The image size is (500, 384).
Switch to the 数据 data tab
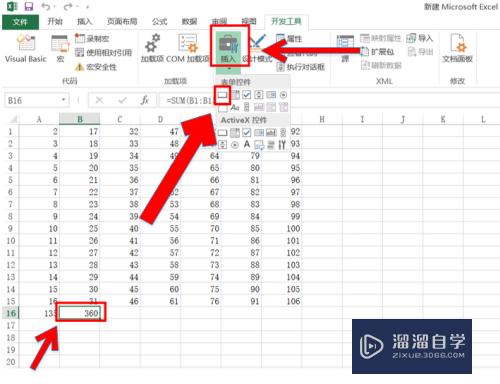point(189,22)
